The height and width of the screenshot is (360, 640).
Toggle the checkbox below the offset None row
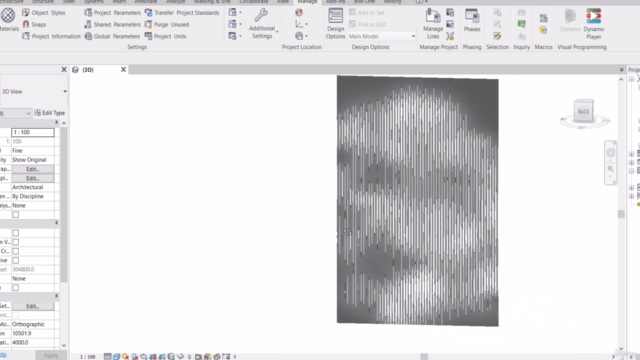(x=16, y=288)
